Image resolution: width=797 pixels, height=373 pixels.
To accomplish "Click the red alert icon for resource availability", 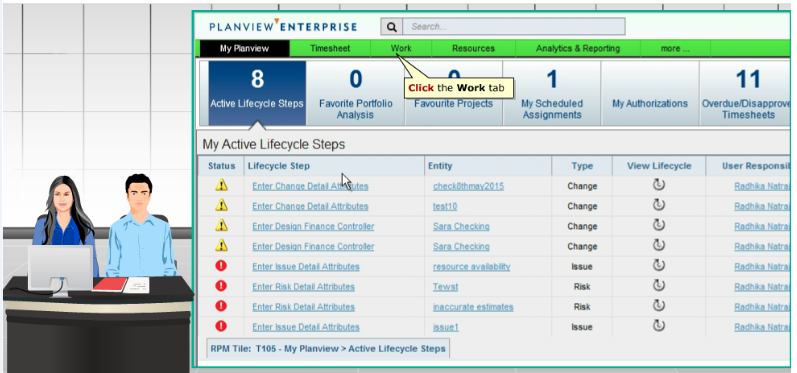I will point(221,266).
